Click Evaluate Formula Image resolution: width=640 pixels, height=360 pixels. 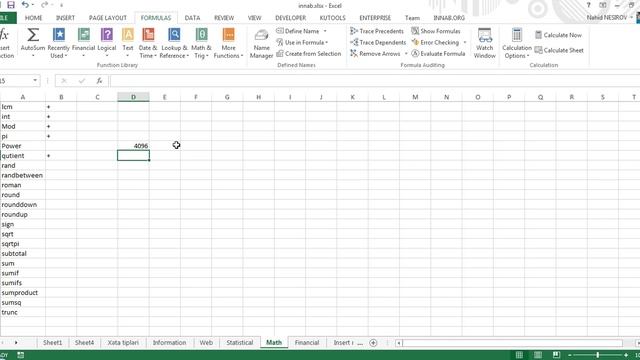click(438, 53)
